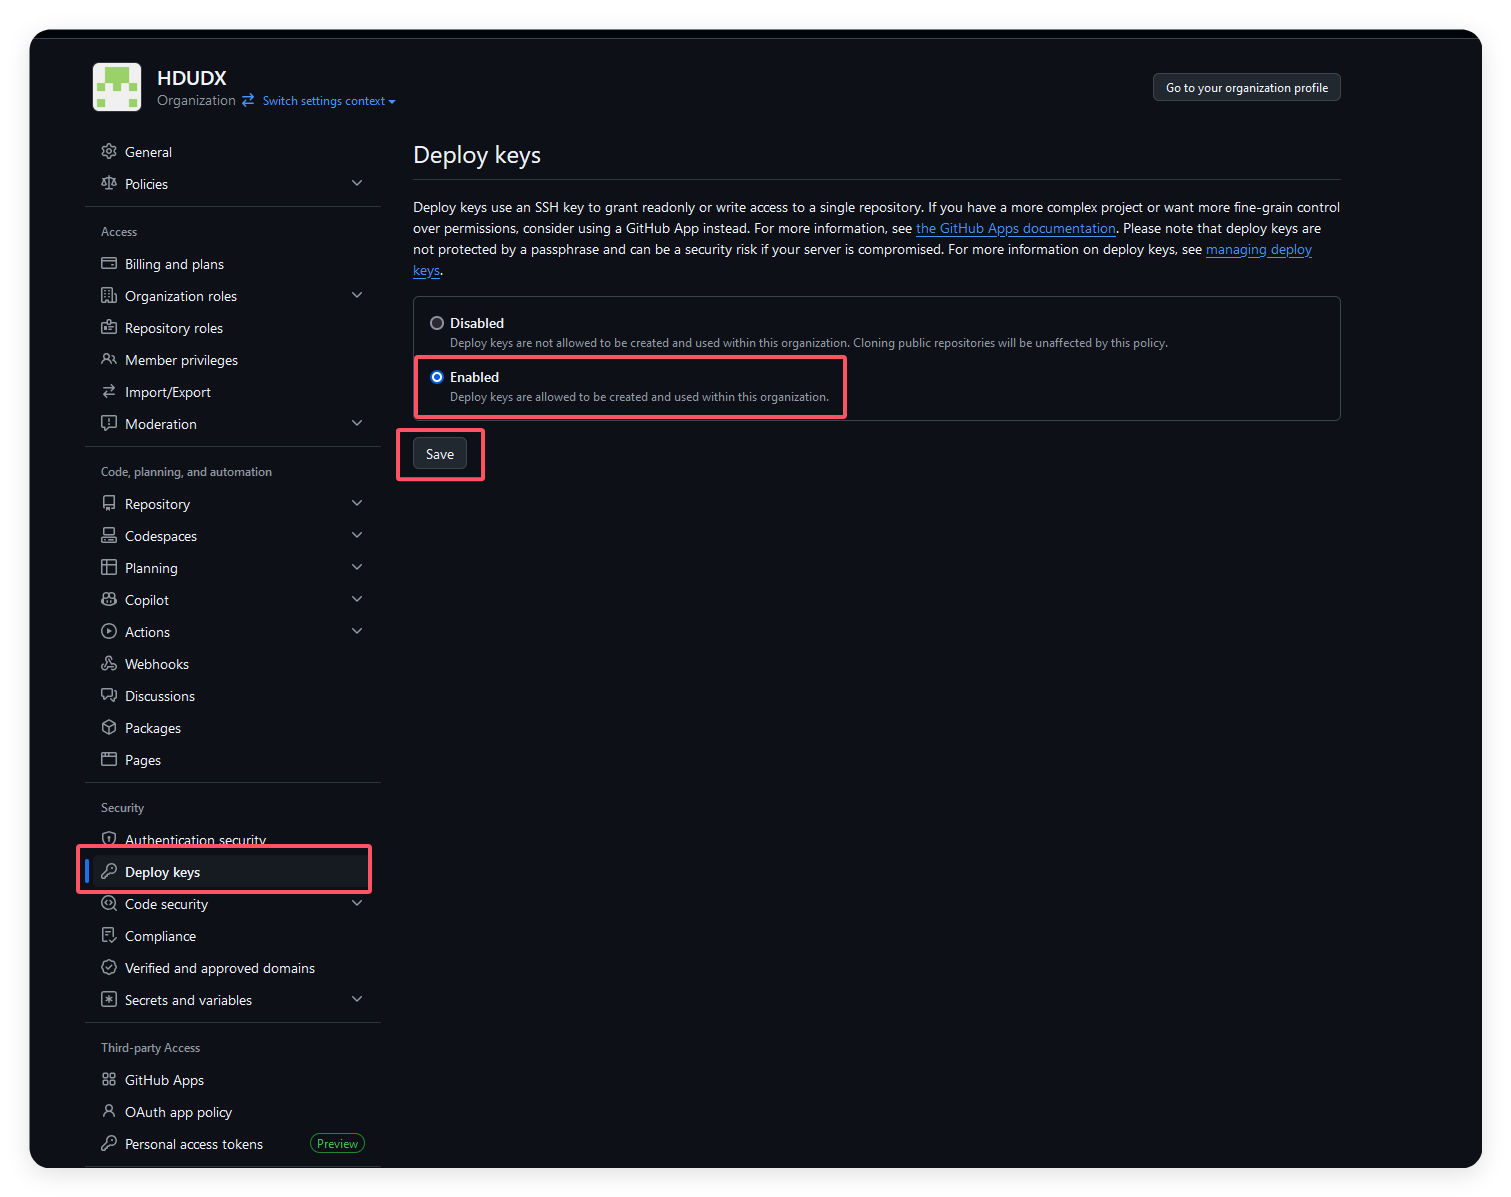Click the General gear icon

(x=109, y=151)
